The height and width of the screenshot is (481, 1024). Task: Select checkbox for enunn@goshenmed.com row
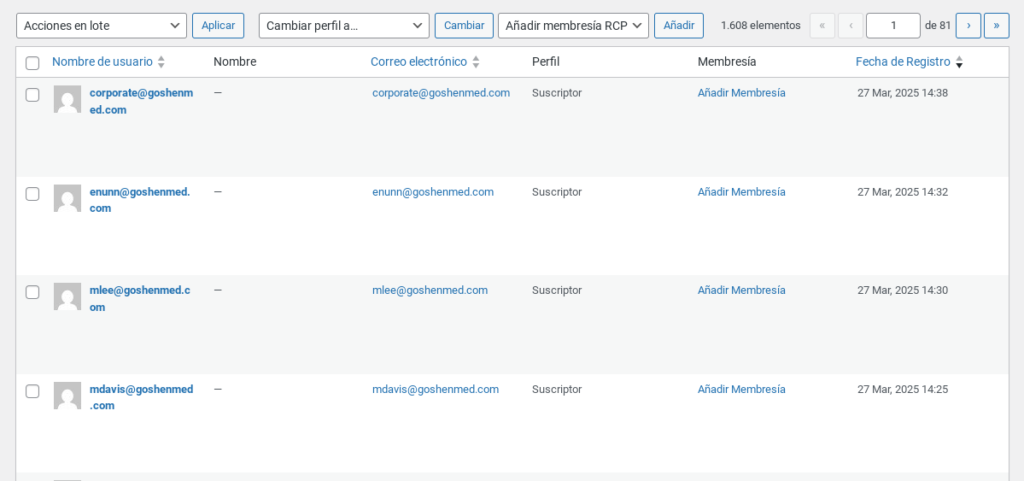pos(33,194)
